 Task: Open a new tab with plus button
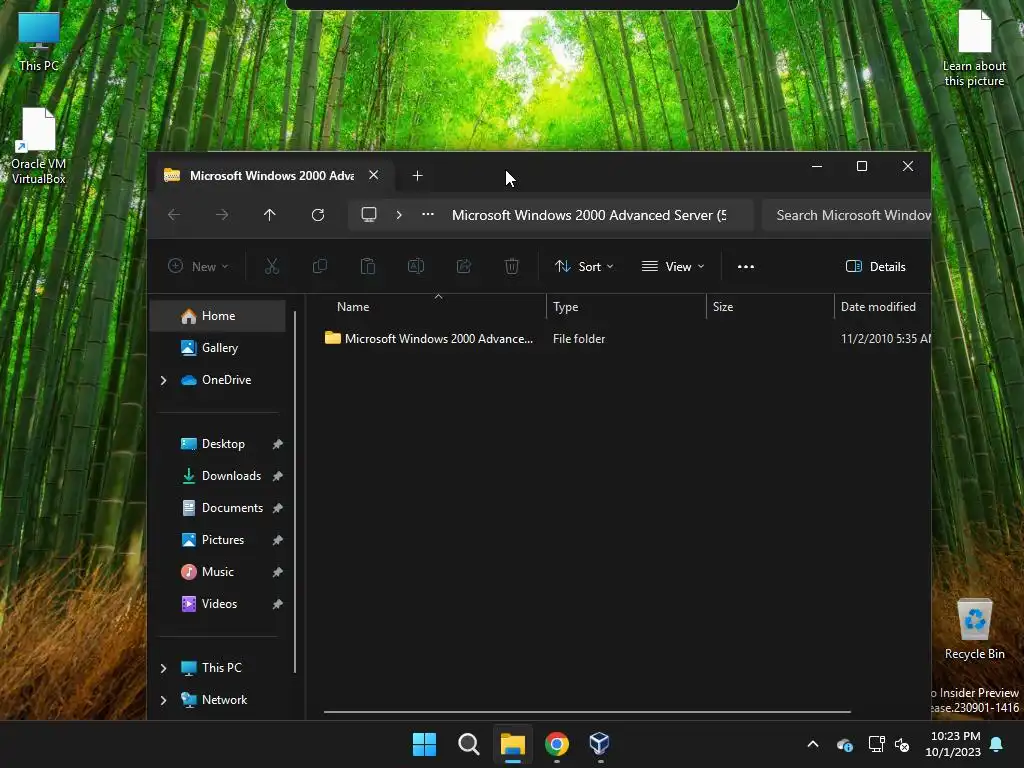(x=418, y=176)
